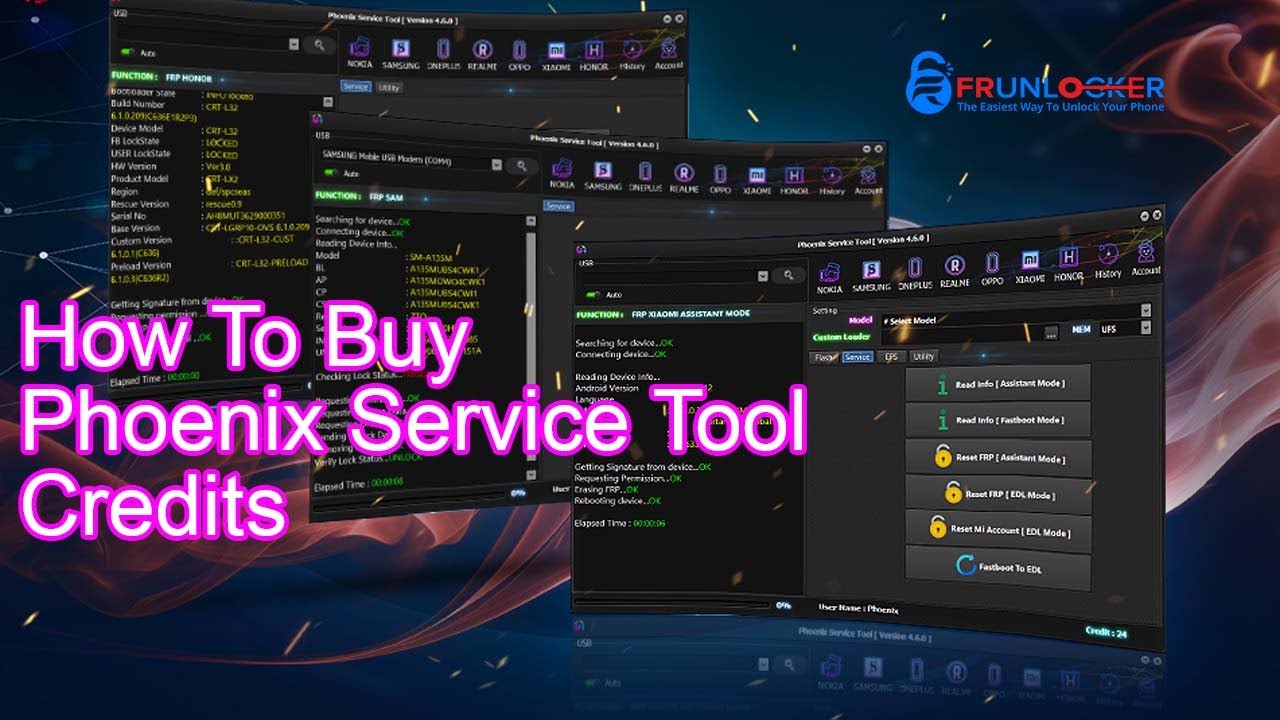Click the progress bar in the front window
This screenshot has height=720, width=1280.
[672, 605]
